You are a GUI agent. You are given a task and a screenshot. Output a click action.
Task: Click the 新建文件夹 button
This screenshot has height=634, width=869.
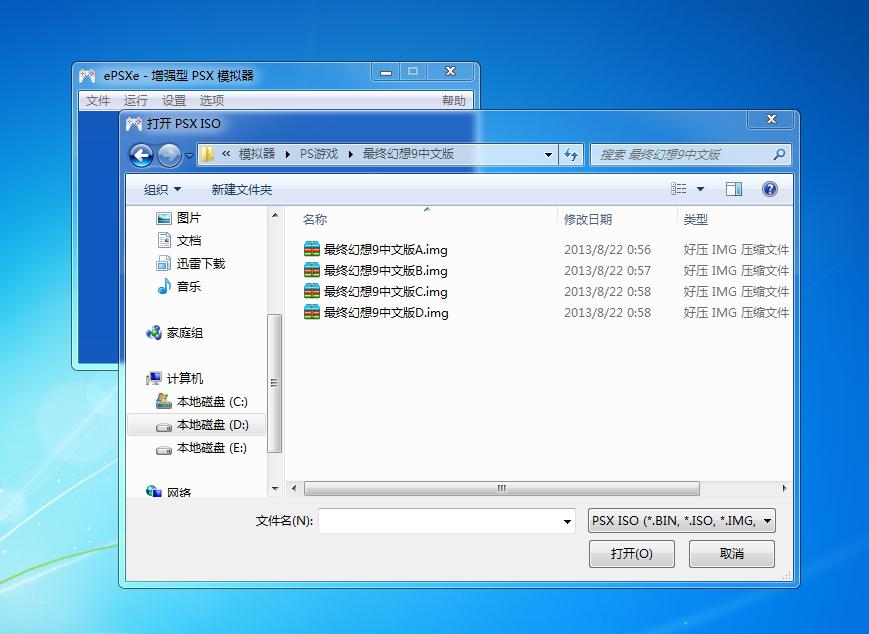(242, 190)
